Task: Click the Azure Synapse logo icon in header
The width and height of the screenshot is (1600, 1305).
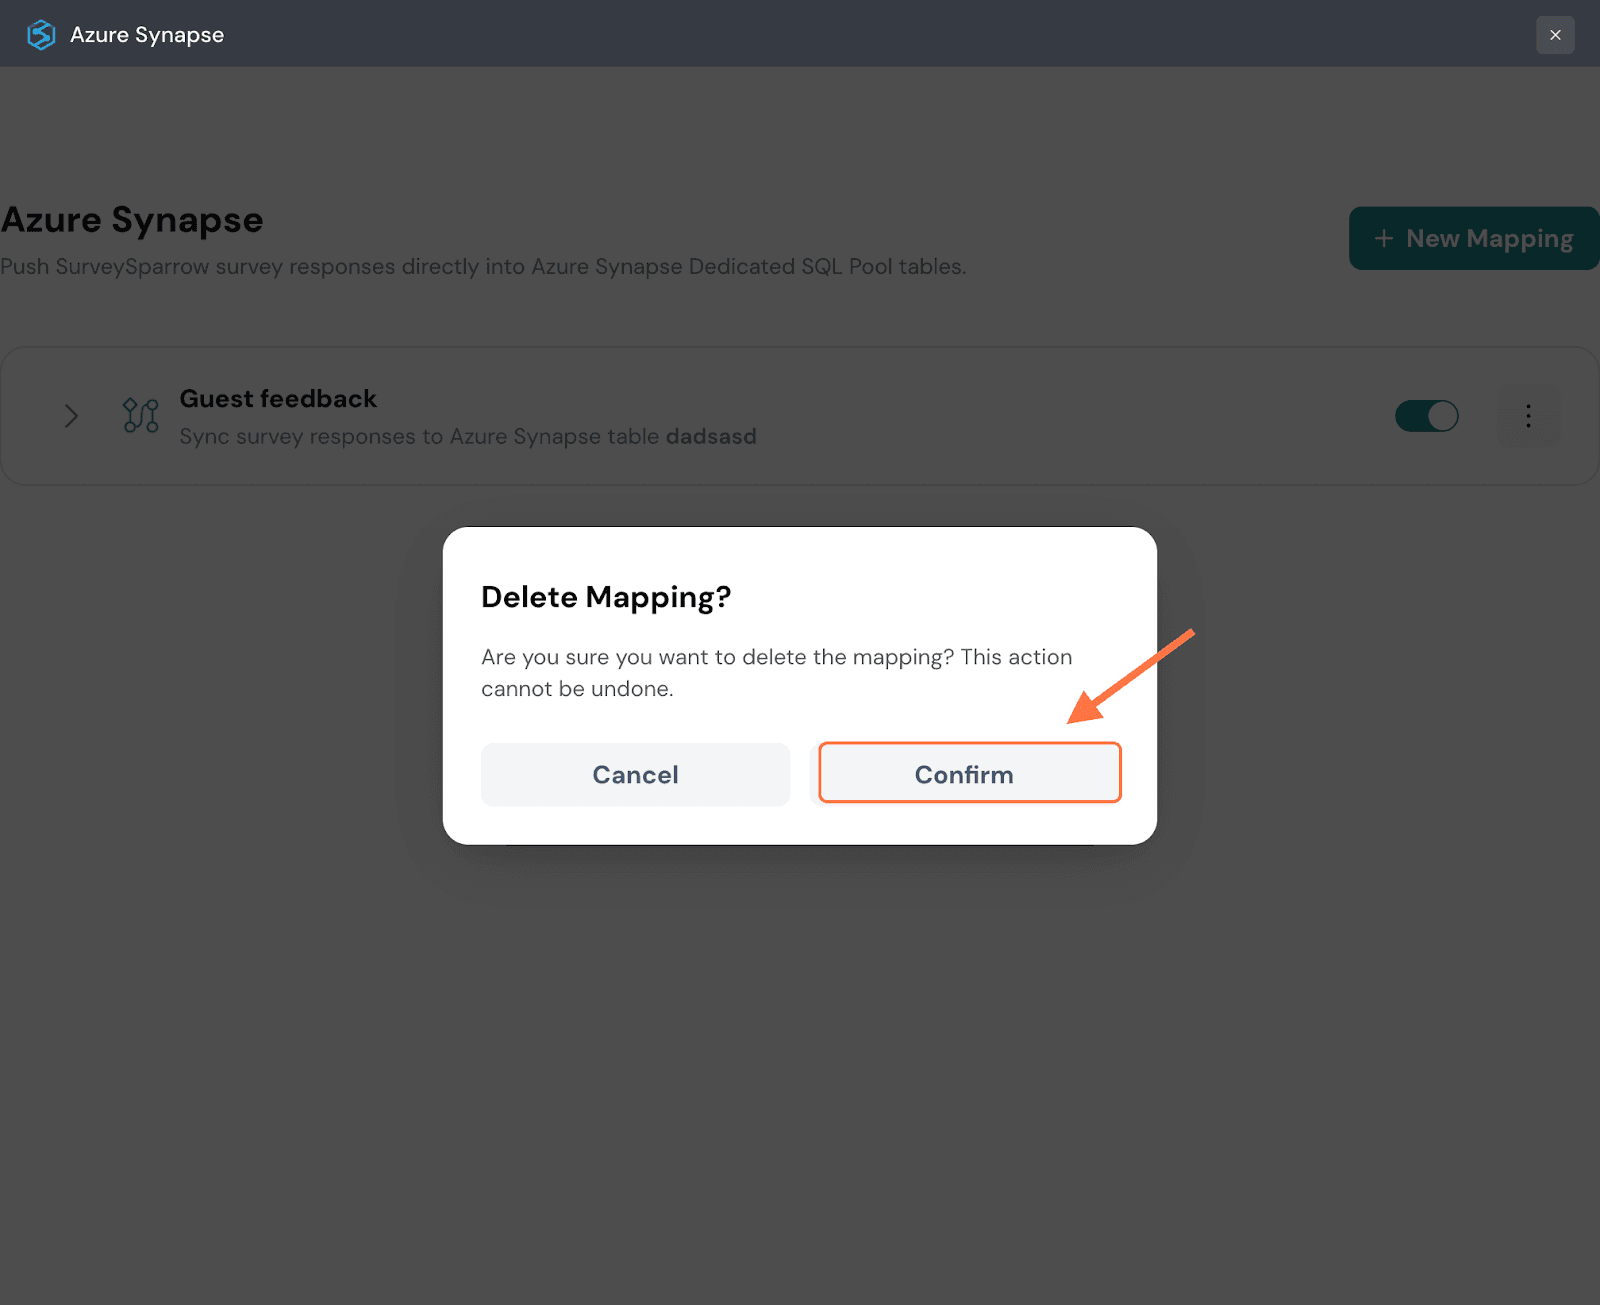Action: [41, 35]
